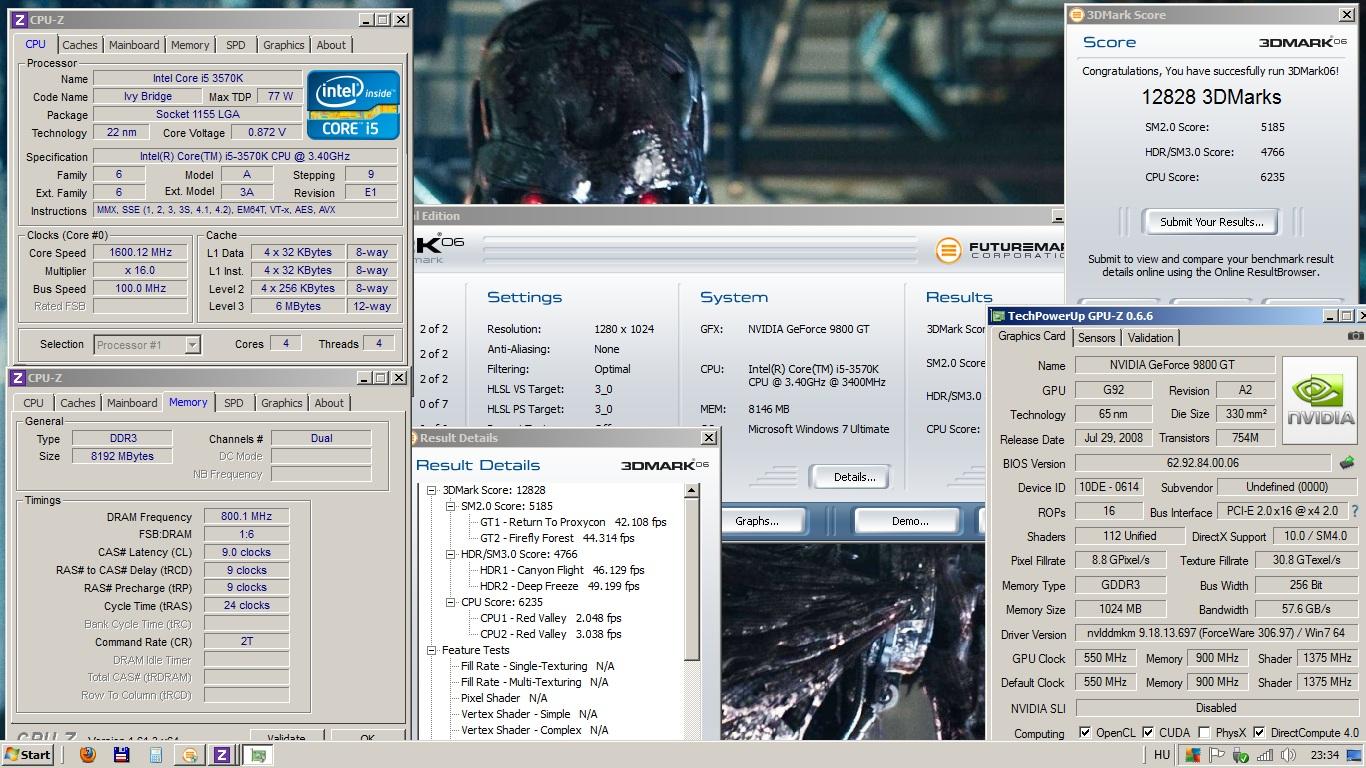Switch to Caches tab in upper CPU-Z

coord(80,45)
